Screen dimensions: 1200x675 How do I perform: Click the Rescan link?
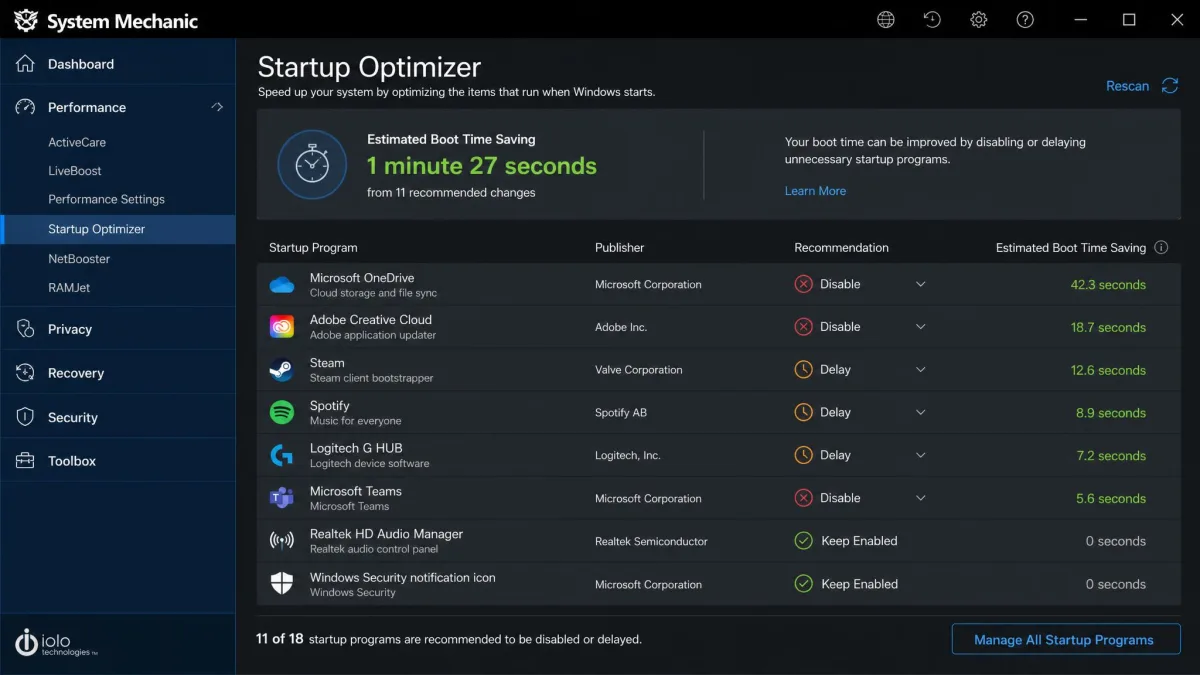click(x=1127, y=86)
